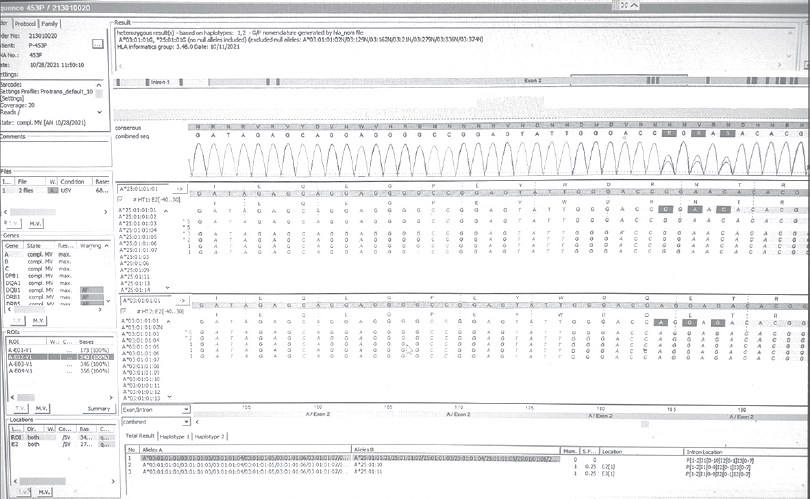Switch to the Protocol tab
The image size is (810, 499).
coord(27,22)
